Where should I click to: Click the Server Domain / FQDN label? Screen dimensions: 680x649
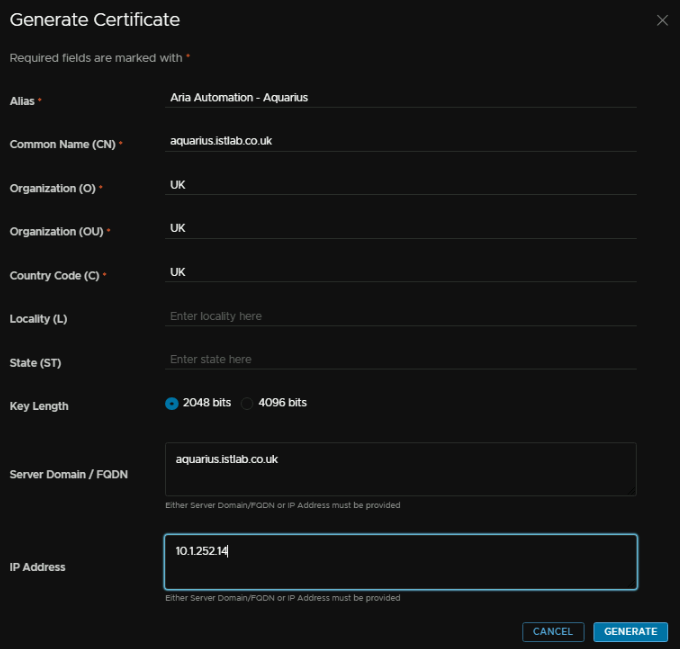[69, 474]
